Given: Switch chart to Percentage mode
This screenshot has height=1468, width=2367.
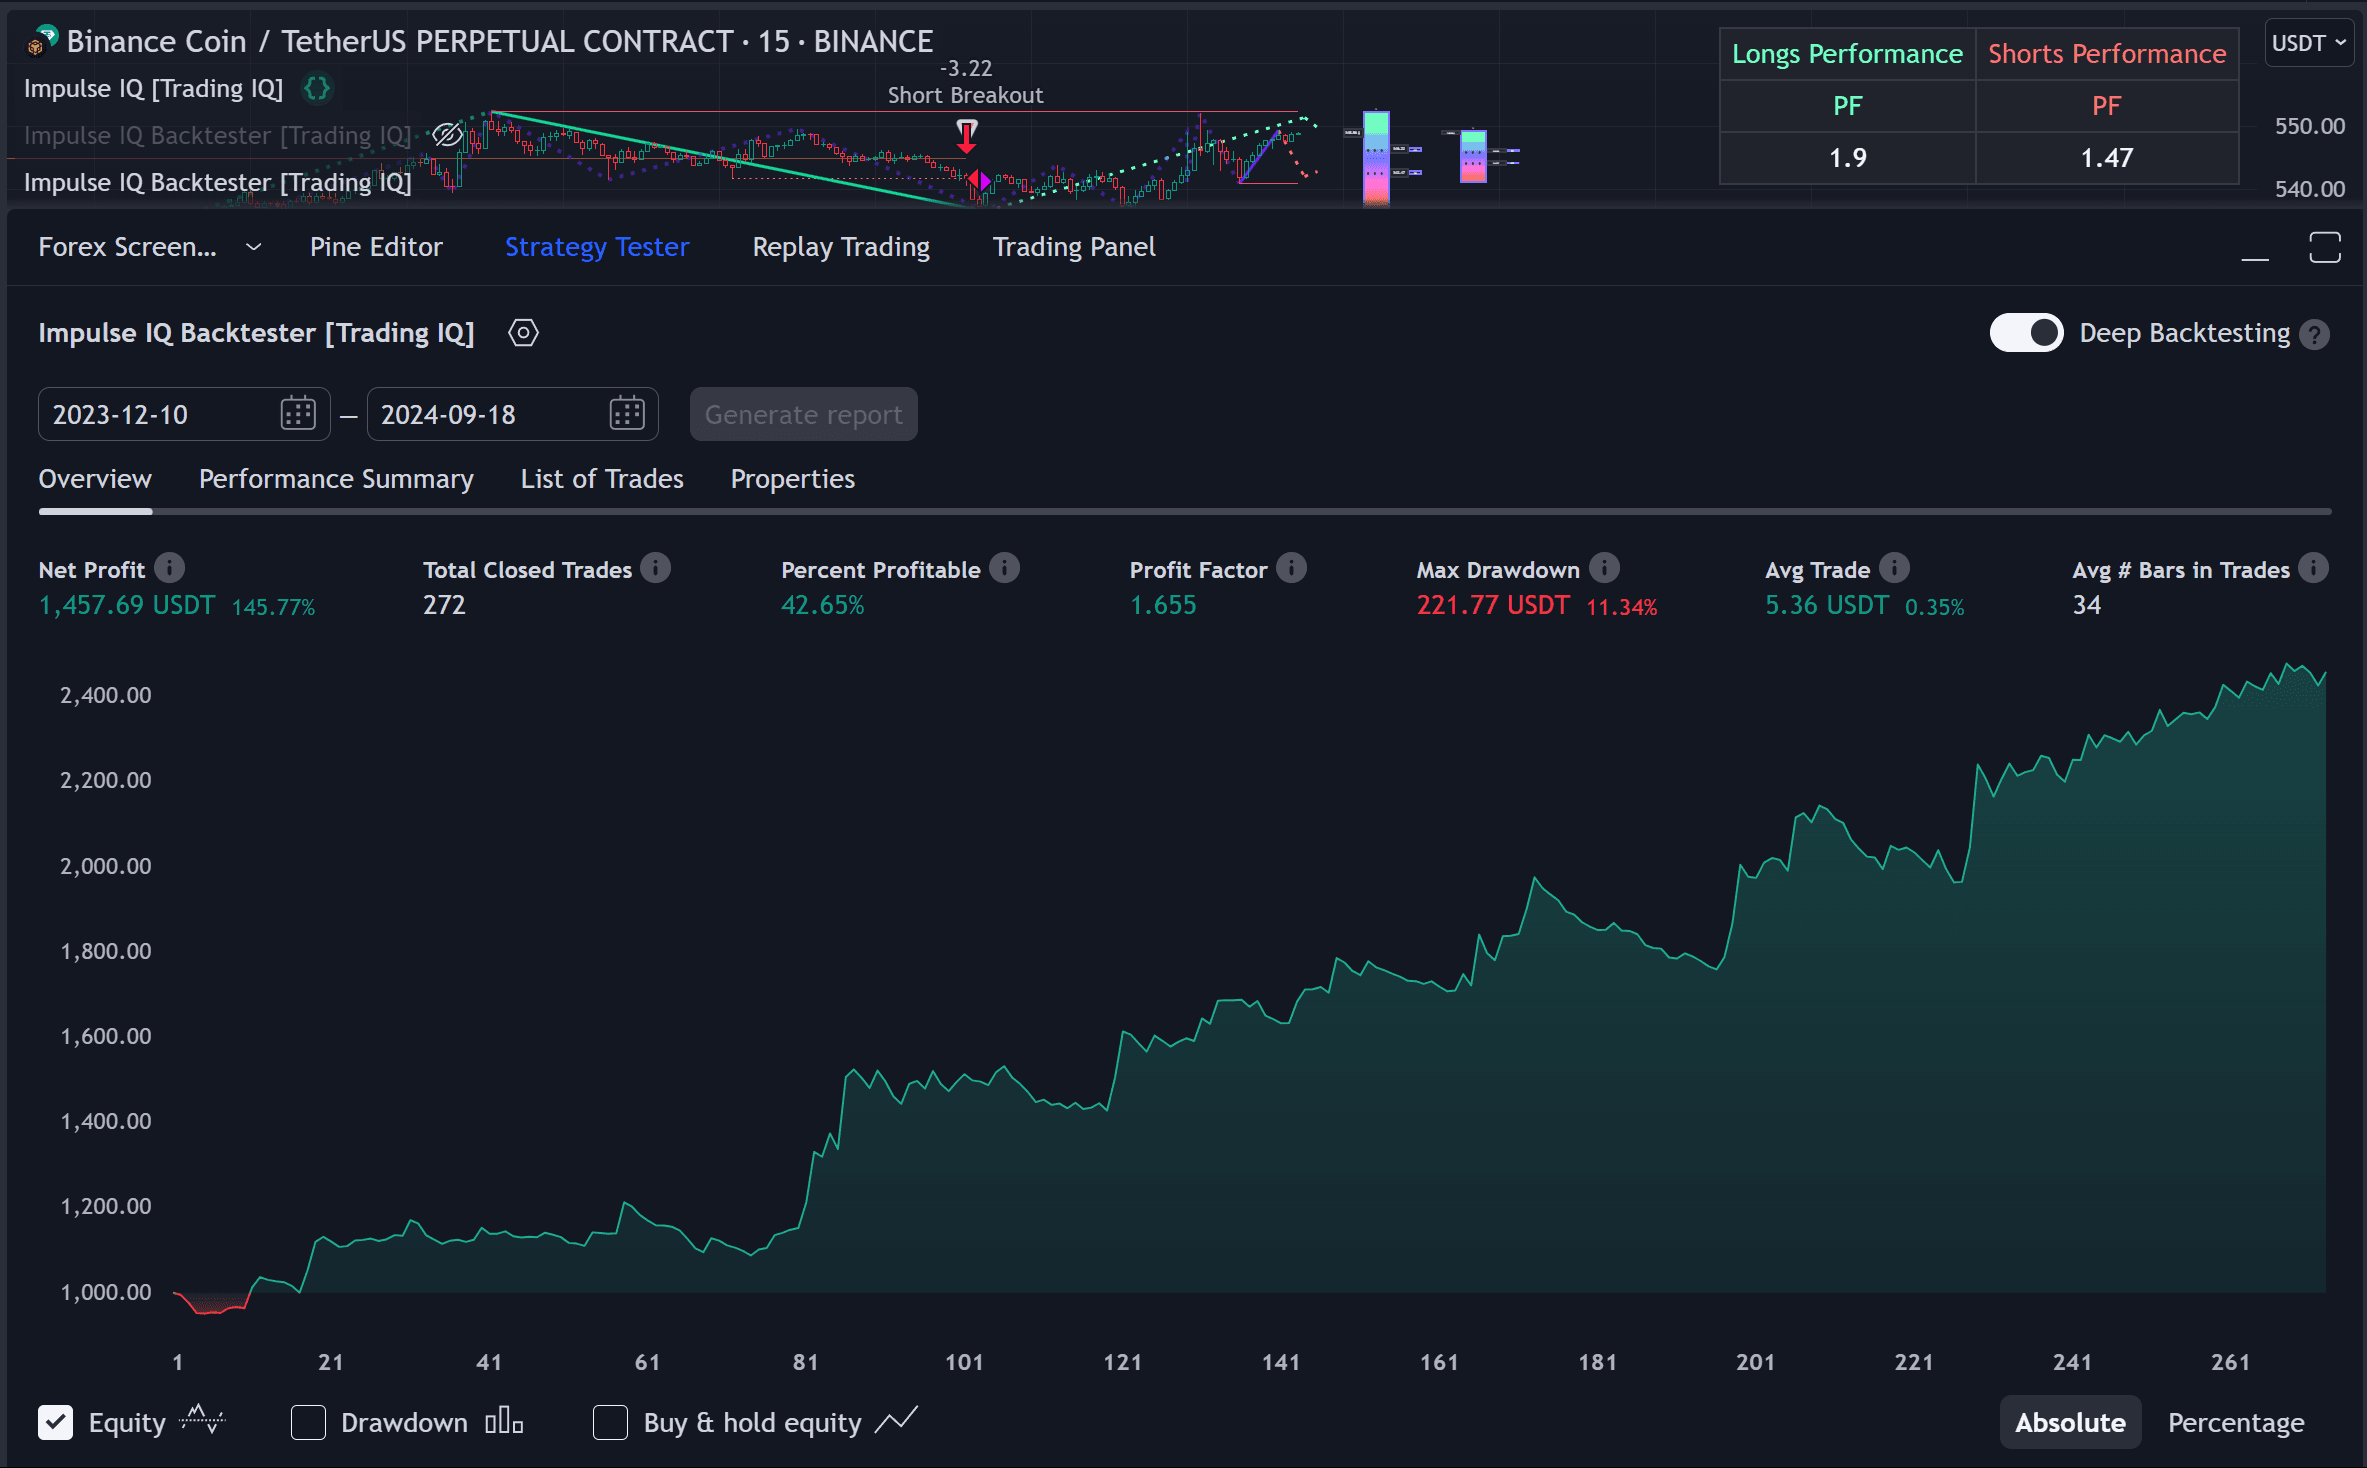Looking at the screenshot, I should [x=2236, y=1422].
